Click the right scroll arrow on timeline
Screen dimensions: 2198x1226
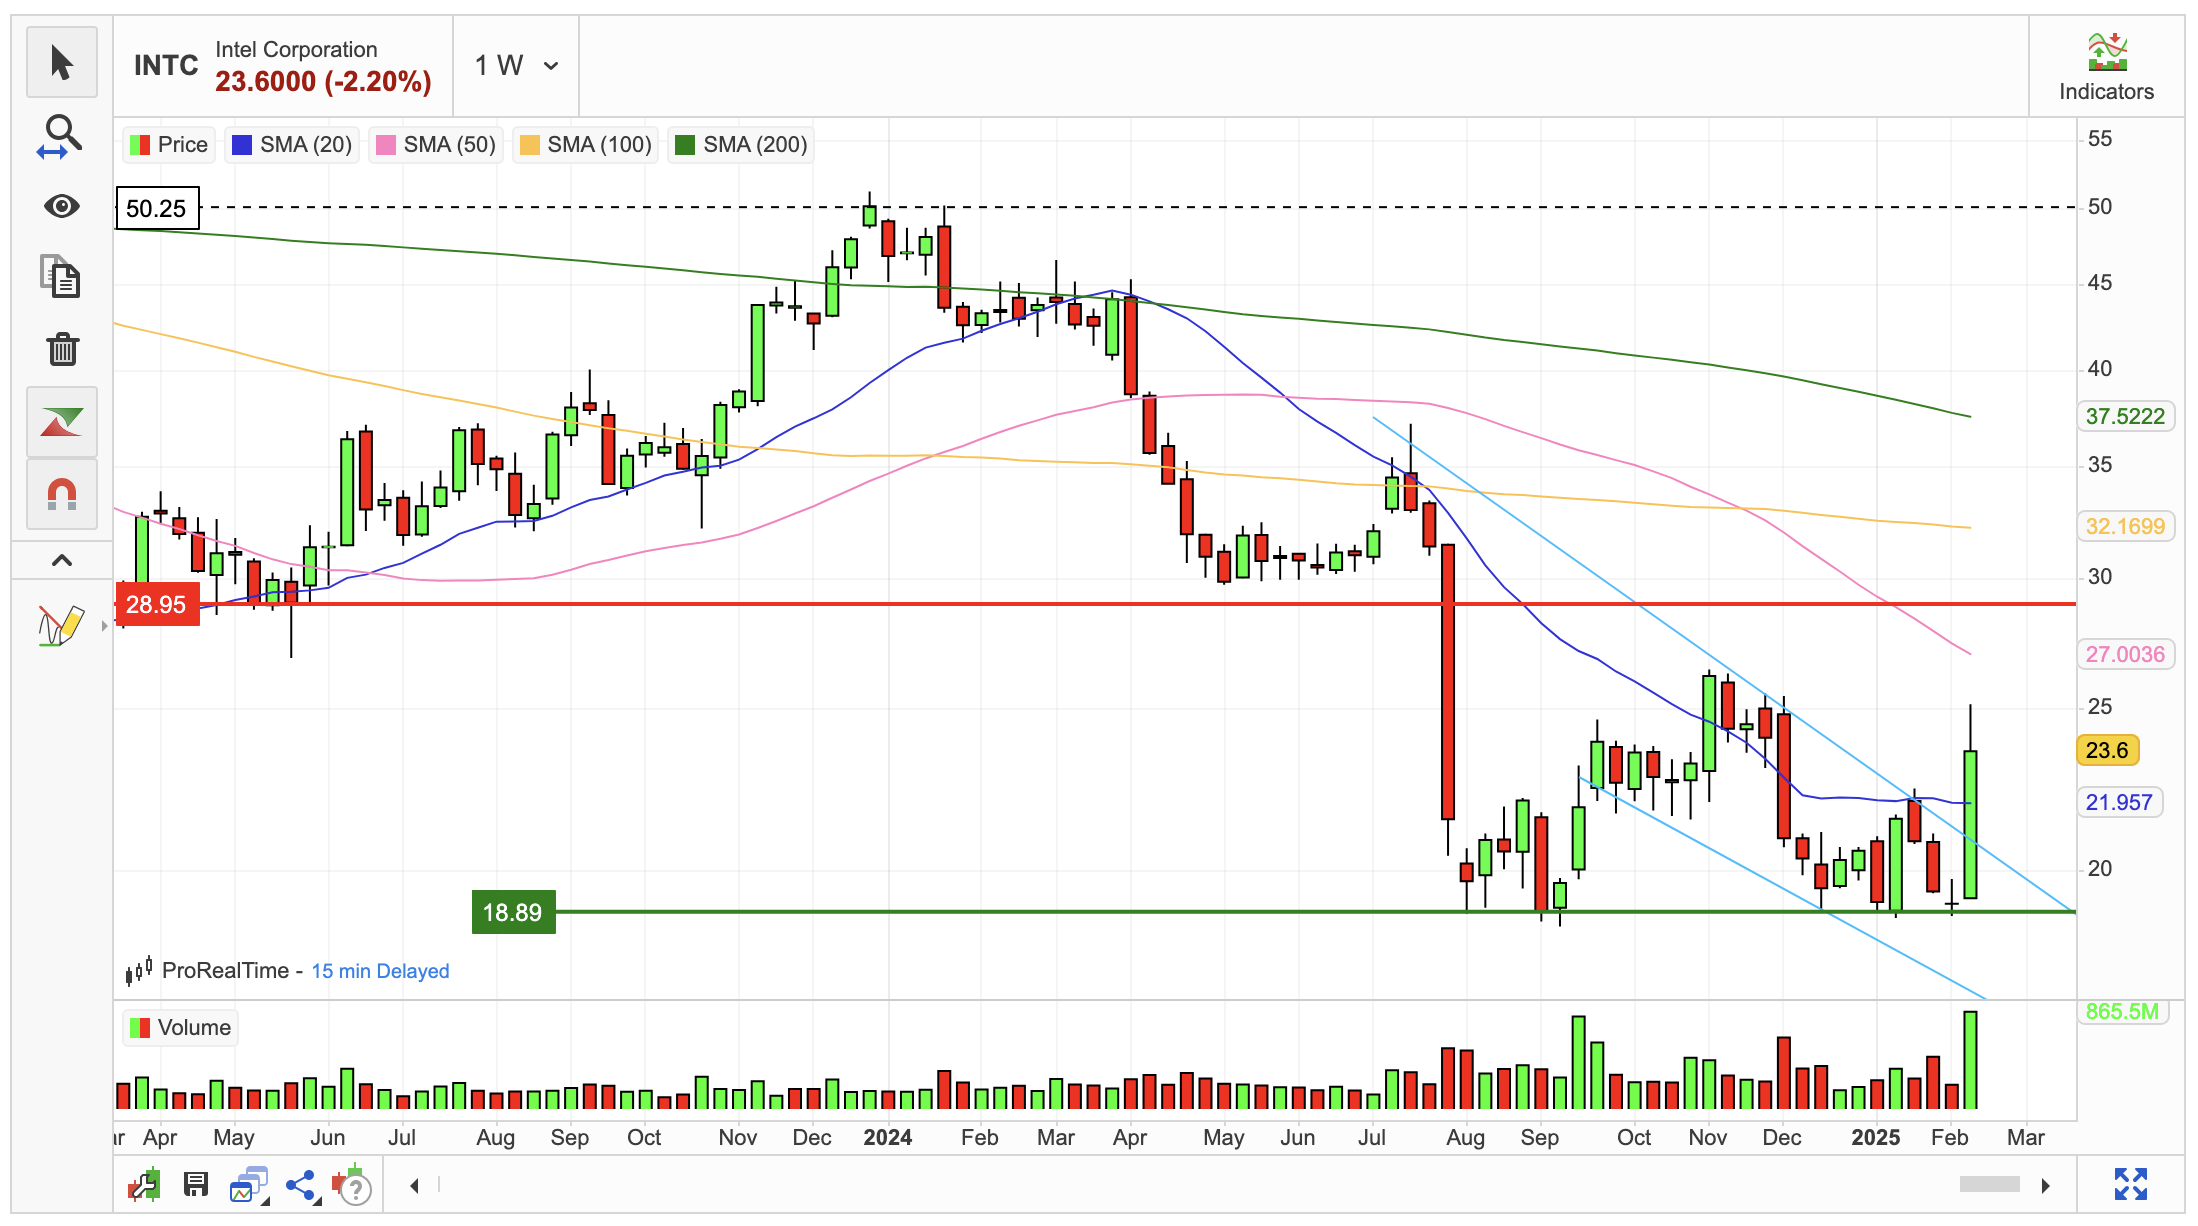tap(2046, 1186)
